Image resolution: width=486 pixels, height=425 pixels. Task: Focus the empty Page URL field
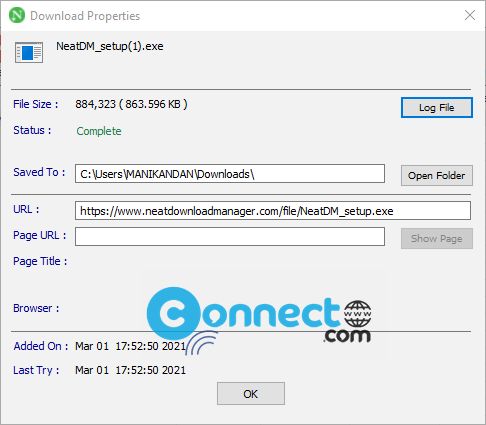coord(230,236)
